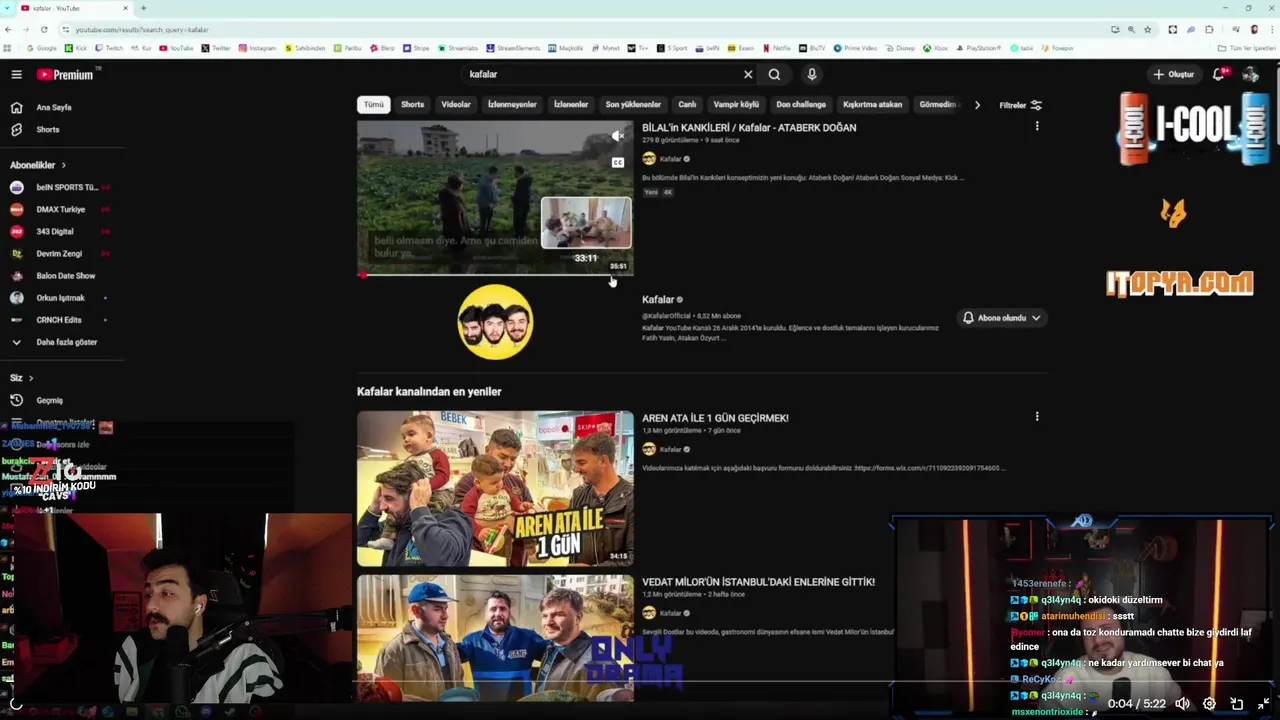This screenshot has width=1280, height=720.
Task: Open AREN ATA İLE 1 GÜN GEÇİRMEK title
Action: [715, 418]
